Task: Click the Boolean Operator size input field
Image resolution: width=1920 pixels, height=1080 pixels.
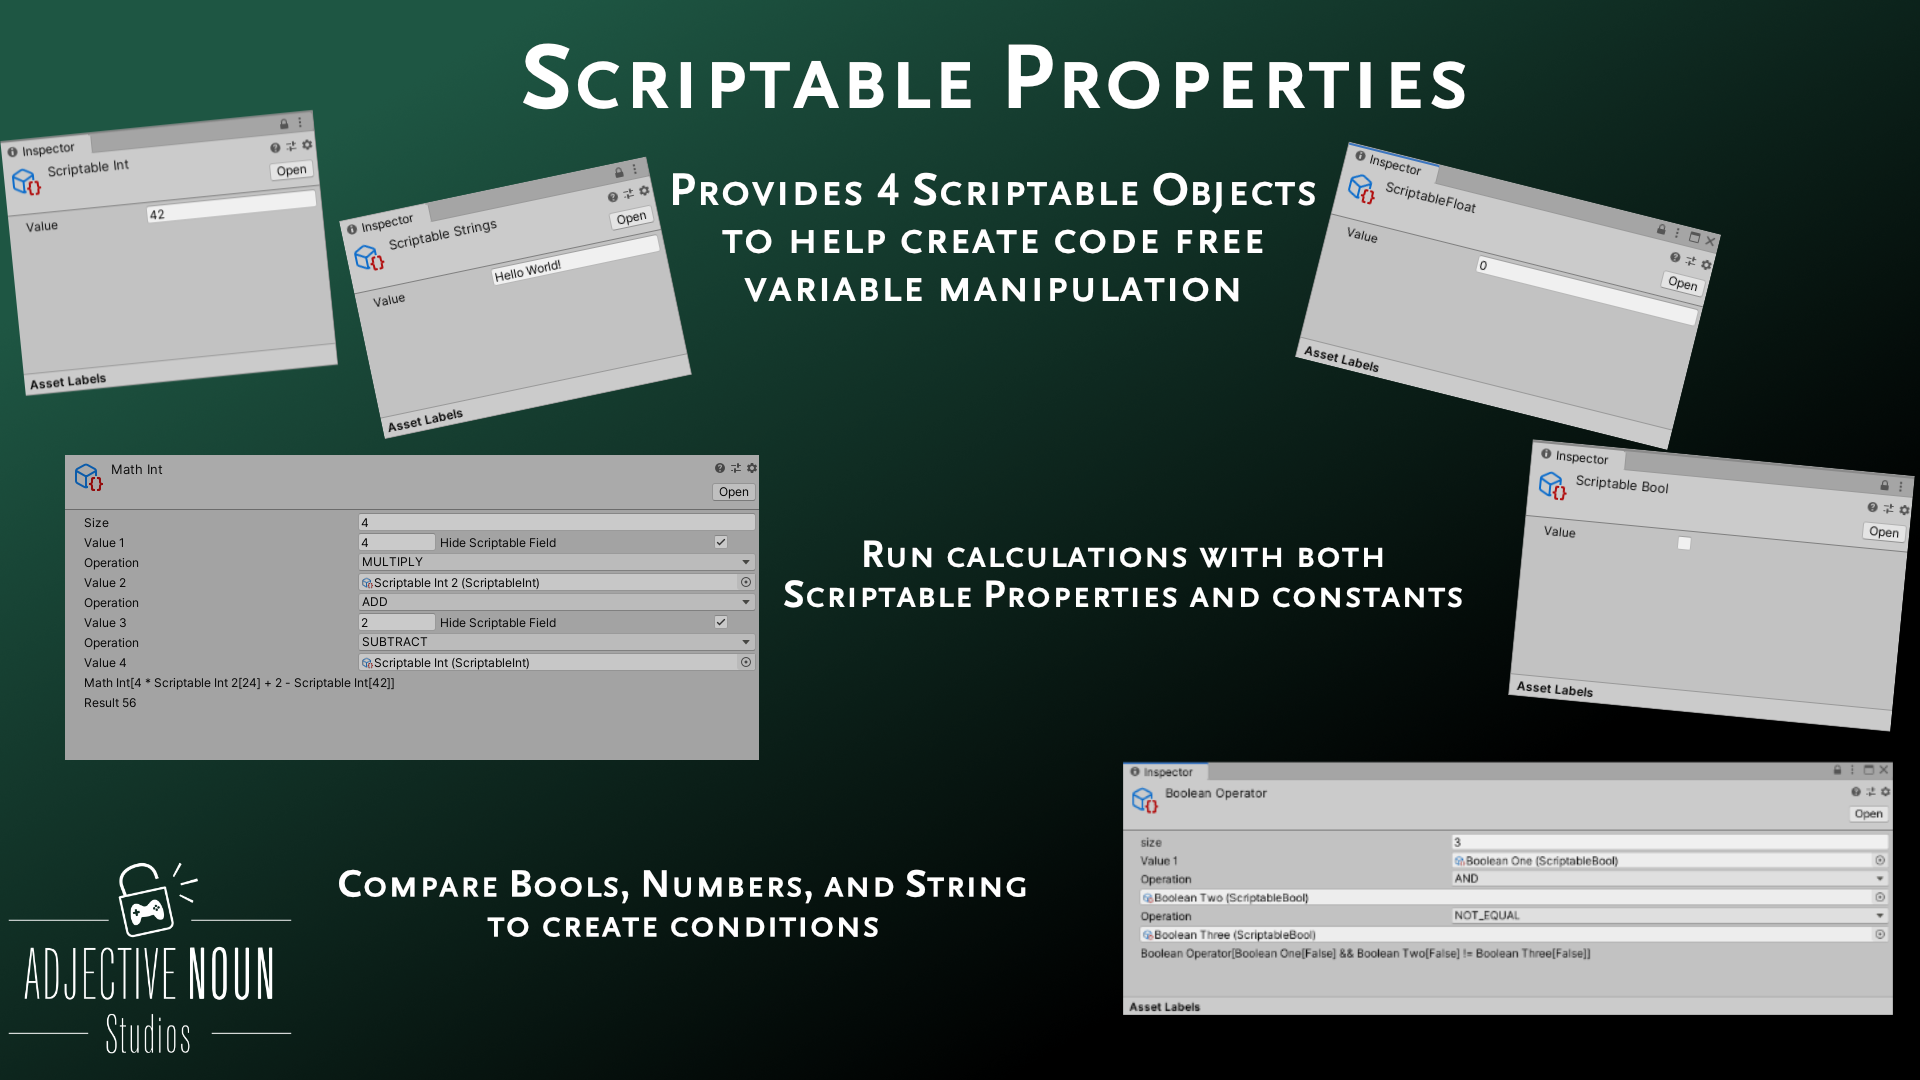Action: click(x=1669, y=842)
